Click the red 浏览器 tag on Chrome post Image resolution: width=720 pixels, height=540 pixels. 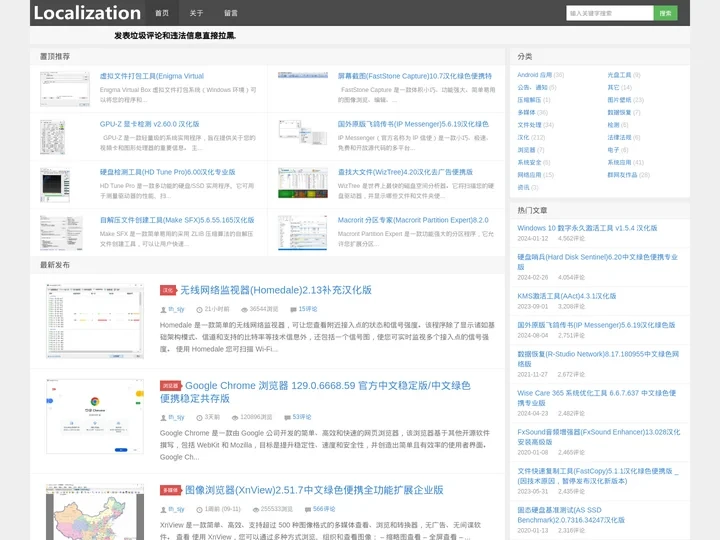(x=171, y=386)
